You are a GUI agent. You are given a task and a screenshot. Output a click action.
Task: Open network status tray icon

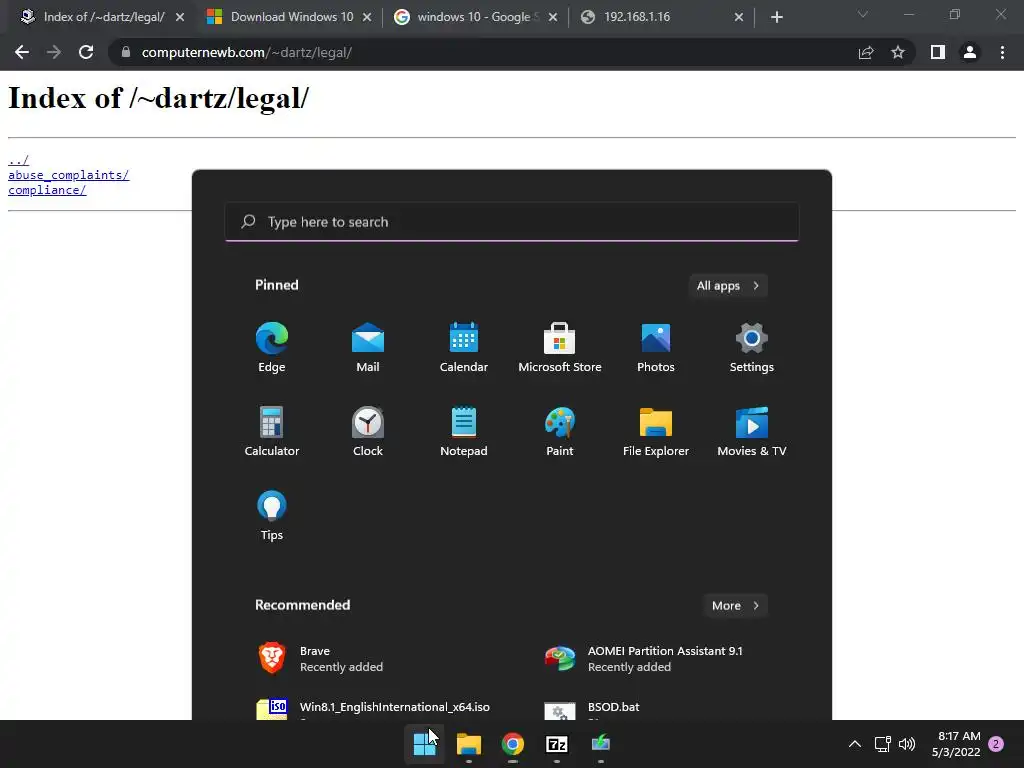point(882,744)
